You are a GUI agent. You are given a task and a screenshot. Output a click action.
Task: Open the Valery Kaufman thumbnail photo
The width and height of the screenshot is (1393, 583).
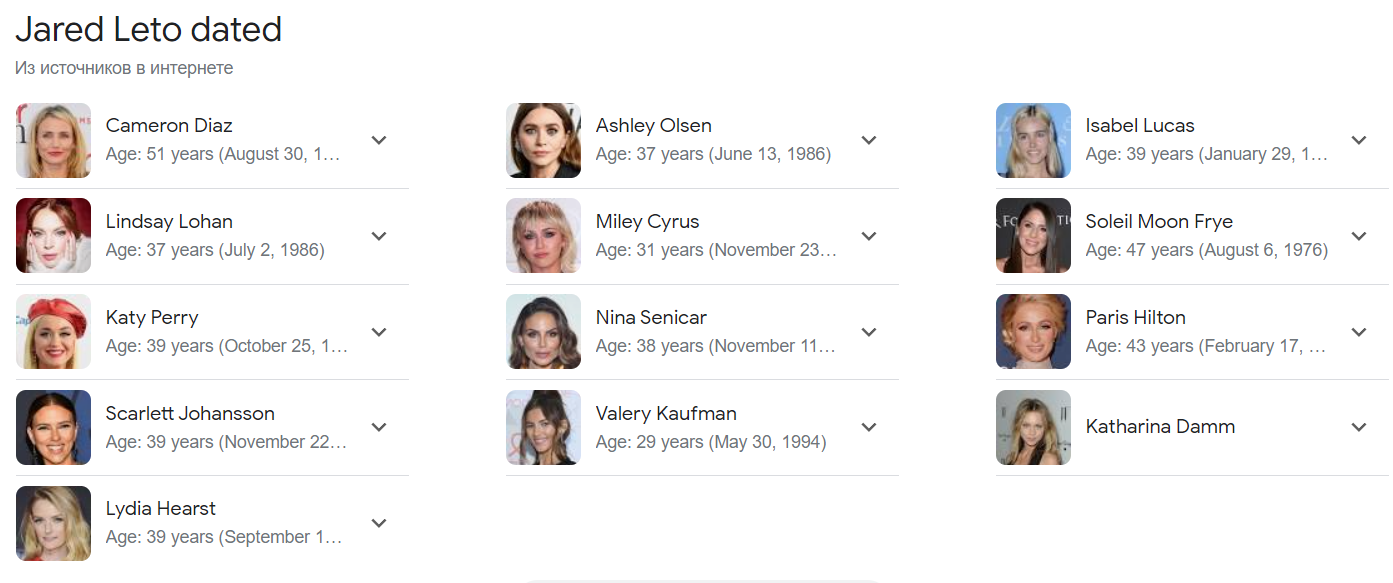click(543, 427)
